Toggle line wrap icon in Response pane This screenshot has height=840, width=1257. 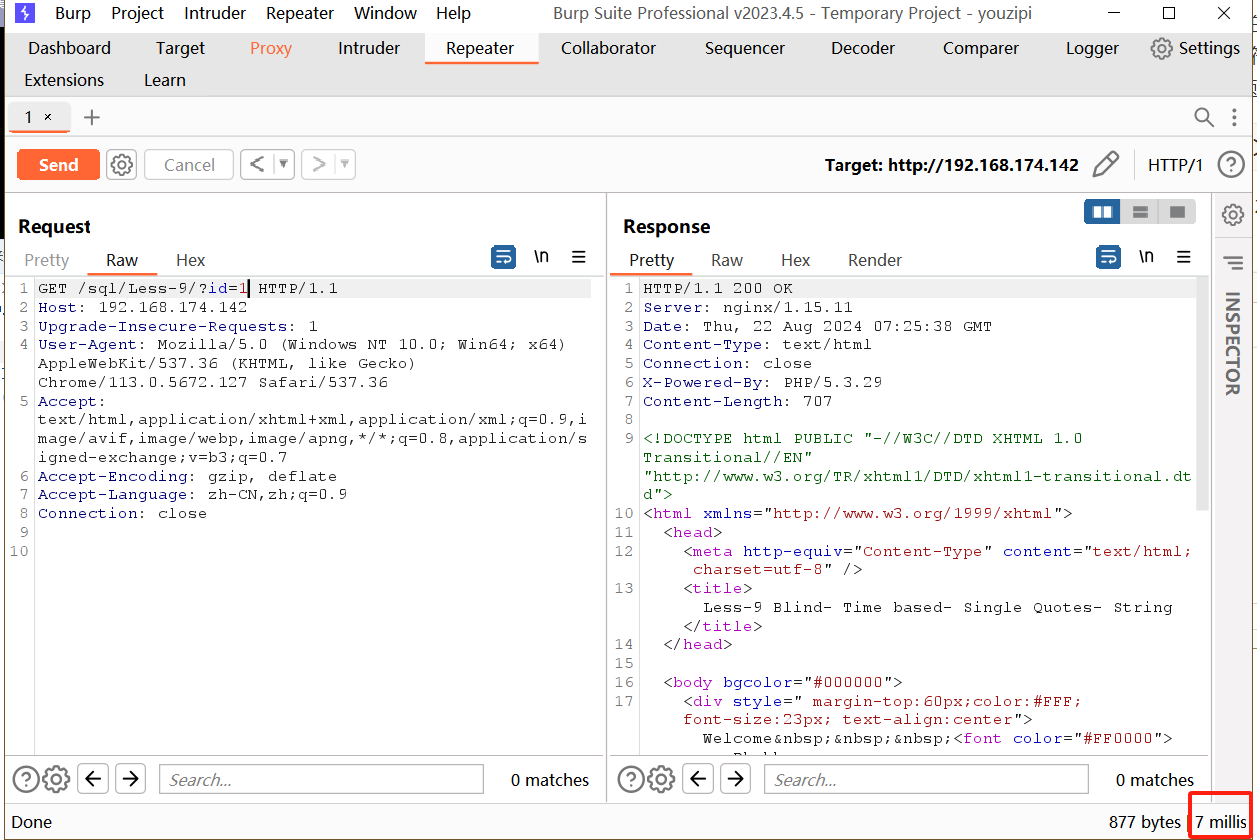[1109, 257]
